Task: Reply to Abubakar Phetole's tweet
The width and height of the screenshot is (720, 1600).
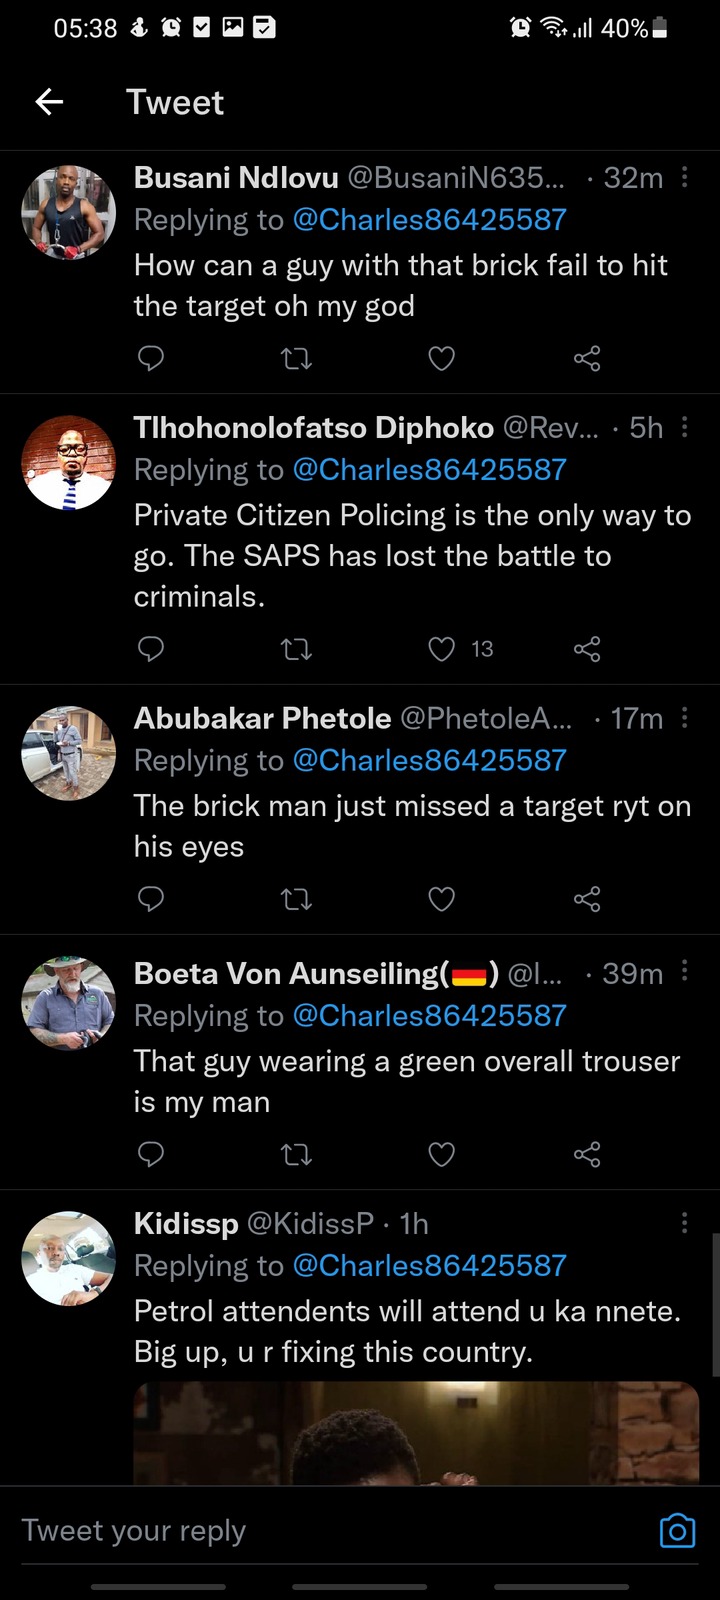Action: (151, 899)
